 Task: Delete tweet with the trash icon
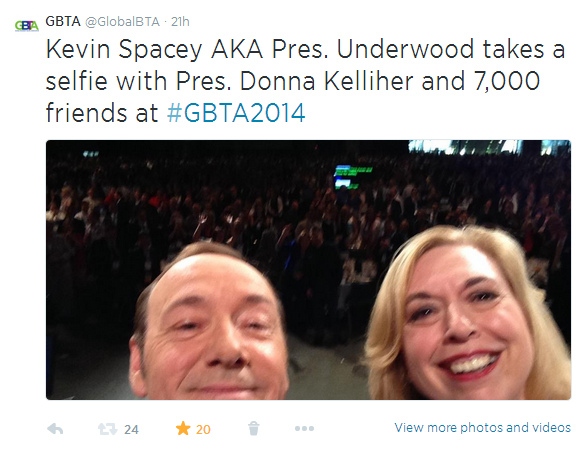(x=254, y=429)
